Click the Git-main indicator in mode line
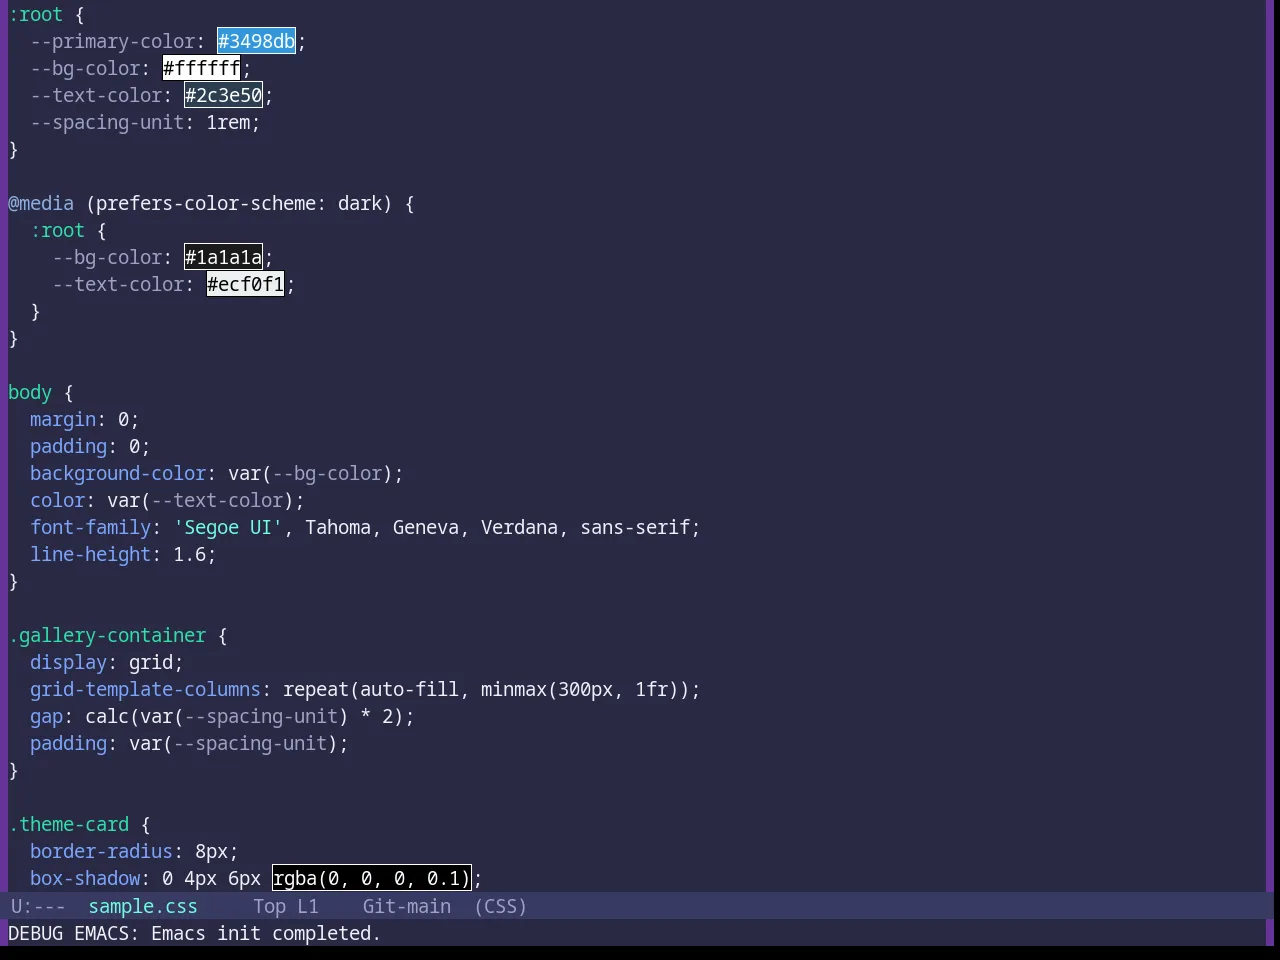This screenshot has height=960, width=1280. point(406,906)
